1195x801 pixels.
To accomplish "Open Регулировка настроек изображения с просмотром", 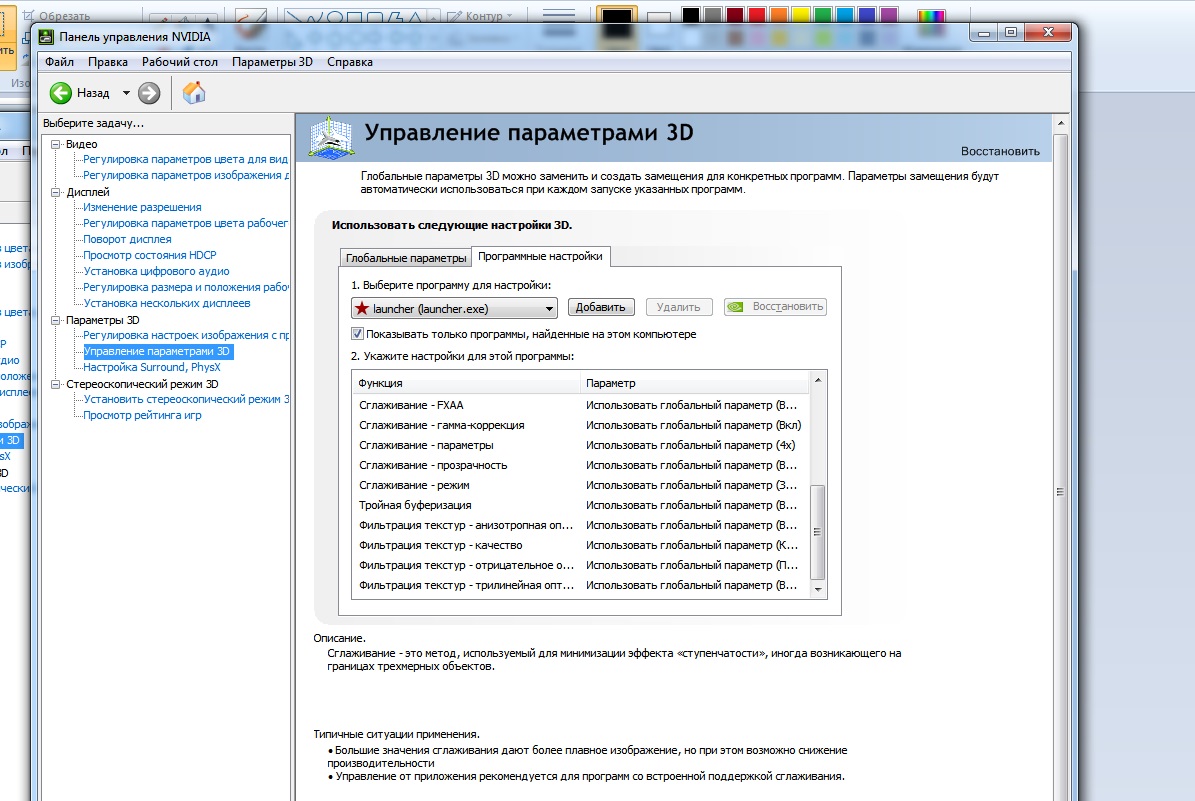I will (186, 335).
